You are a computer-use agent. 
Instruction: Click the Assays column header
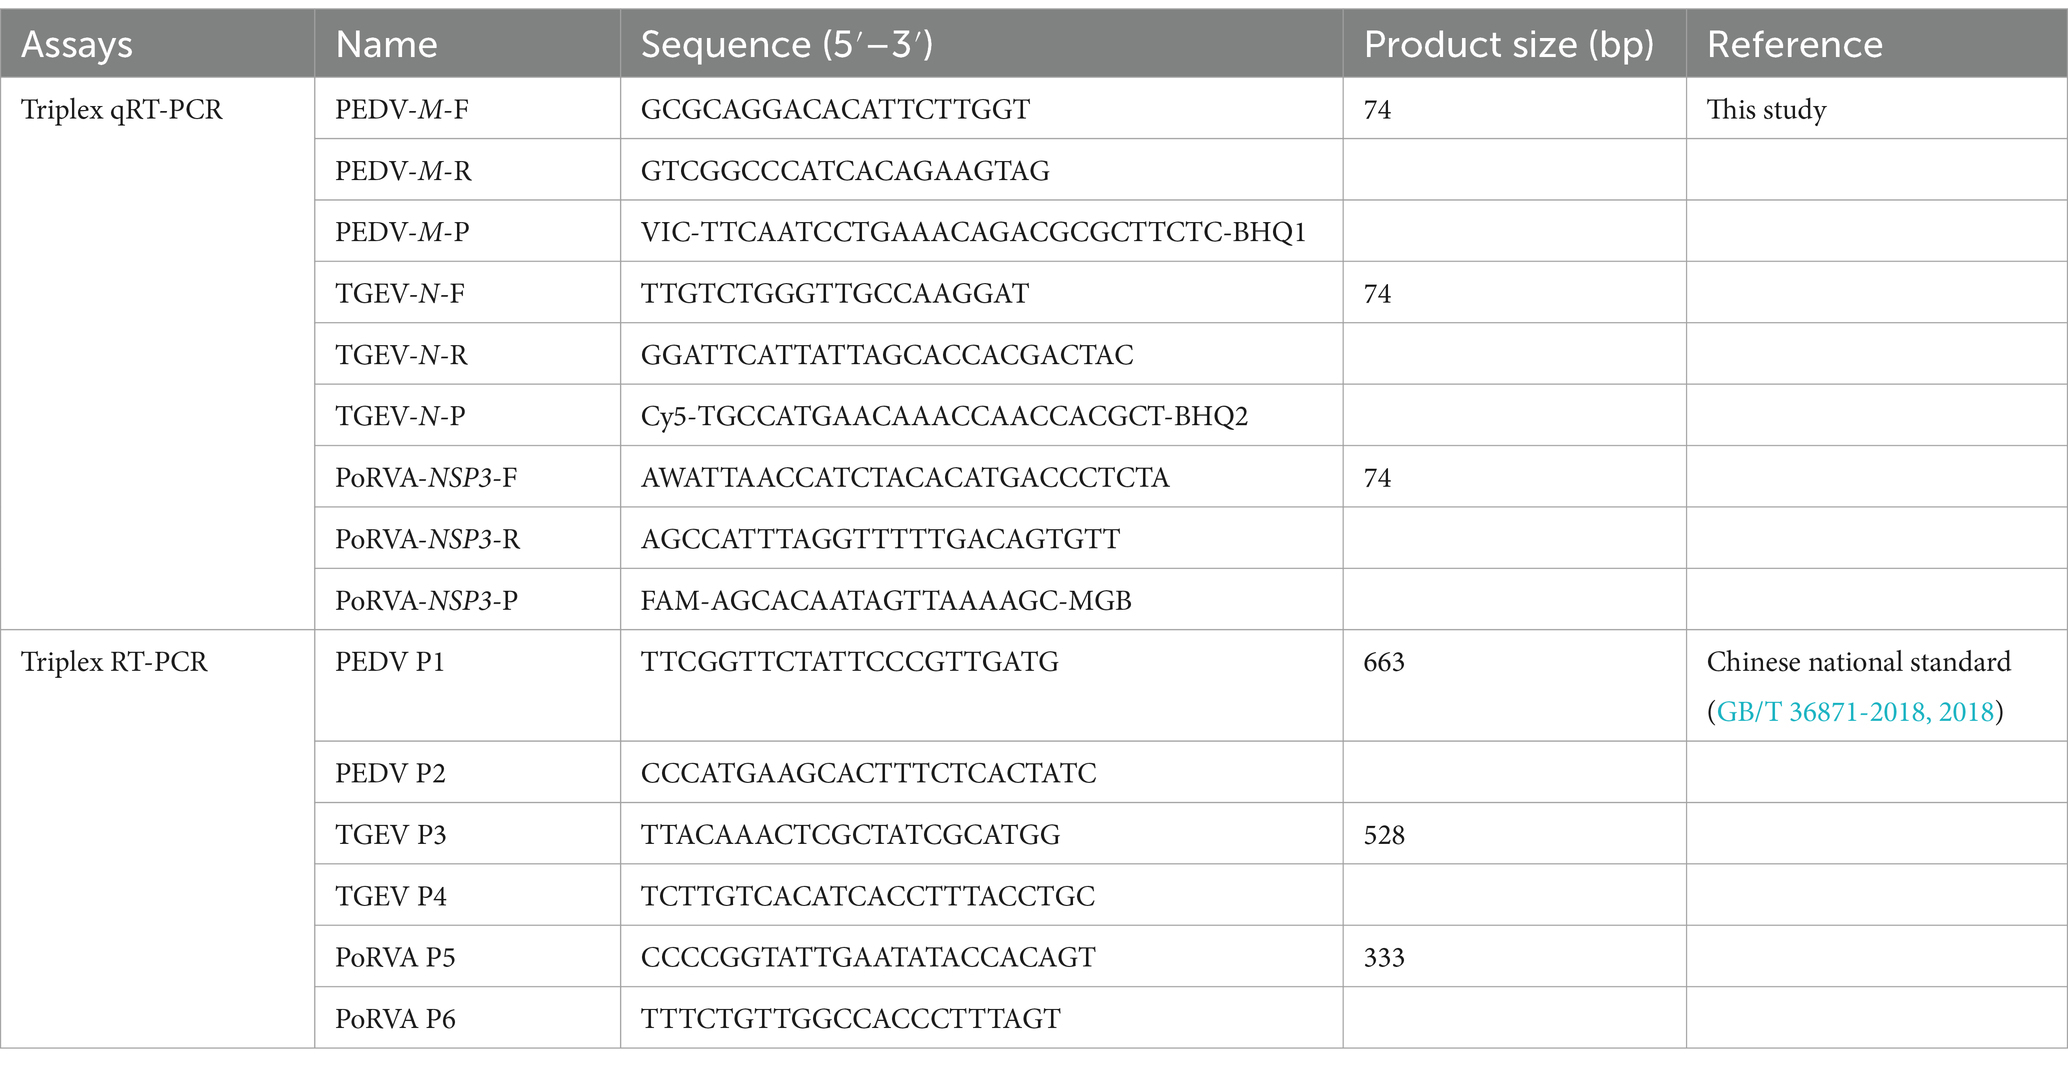click(x=77, y=45)
